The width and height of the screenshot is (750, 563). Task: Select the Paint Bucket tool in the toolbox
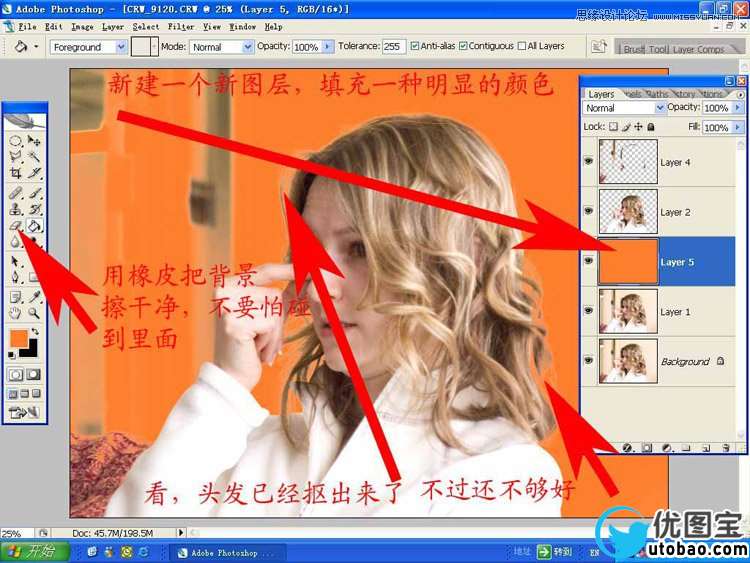click(x=34, y=225)
